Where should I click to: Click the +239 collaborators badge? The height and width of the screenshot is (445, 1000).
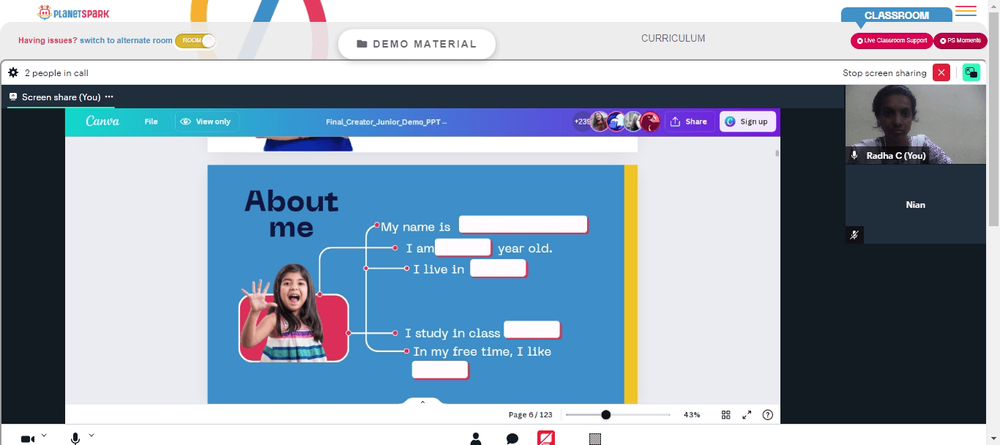[582, 121]
